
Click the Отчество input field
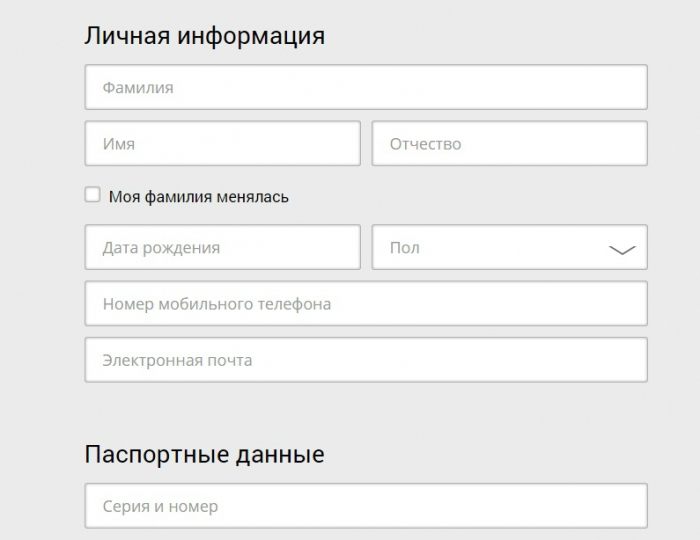point(509,143)
